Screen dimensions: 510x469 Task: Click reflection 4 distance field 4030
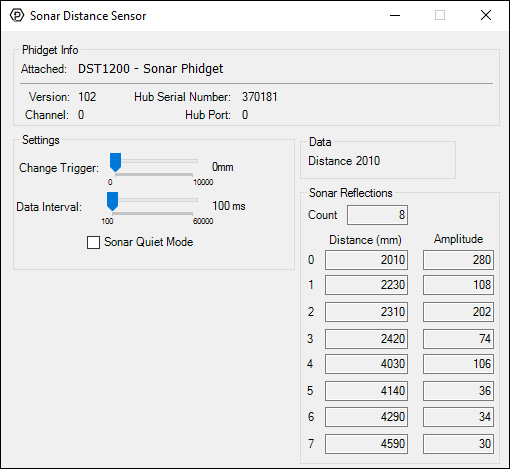(366, 364)
